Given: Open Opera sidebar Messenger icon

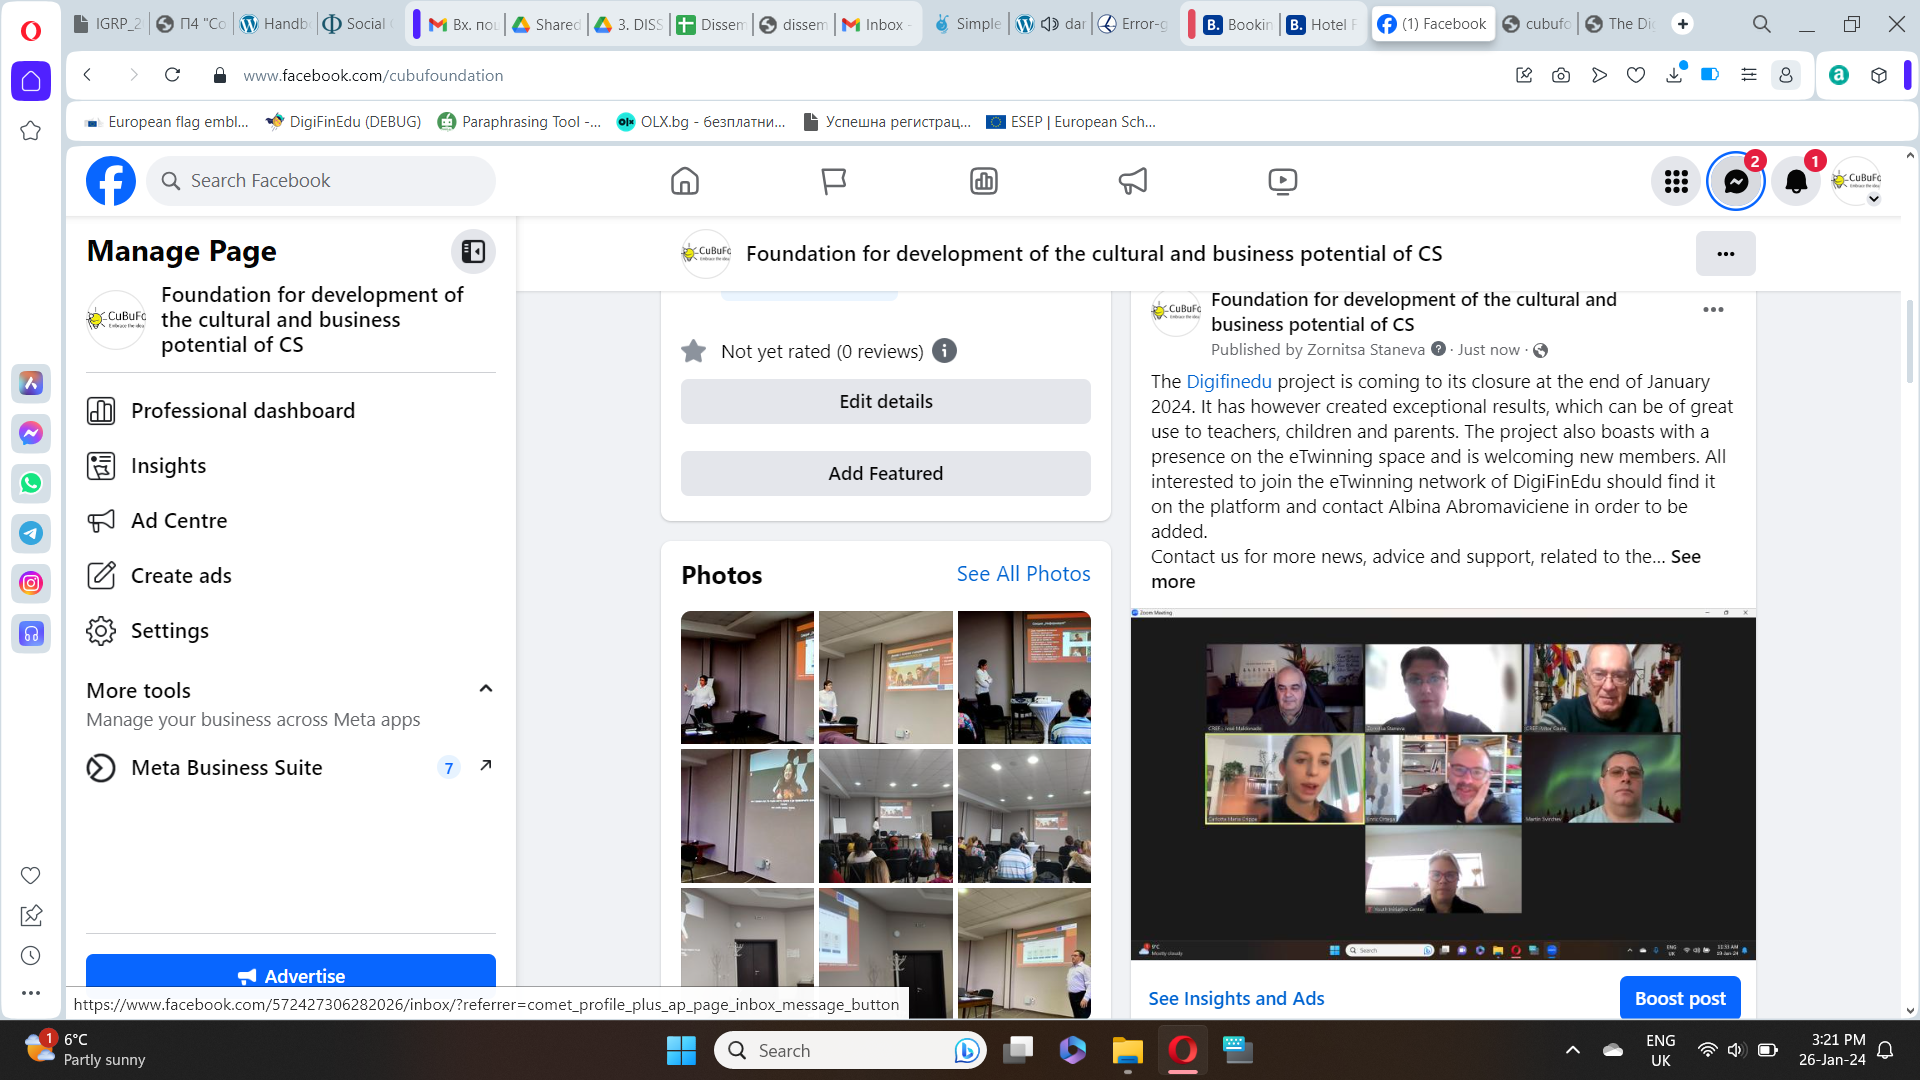Looking at the screenshot, I should 31,433.
